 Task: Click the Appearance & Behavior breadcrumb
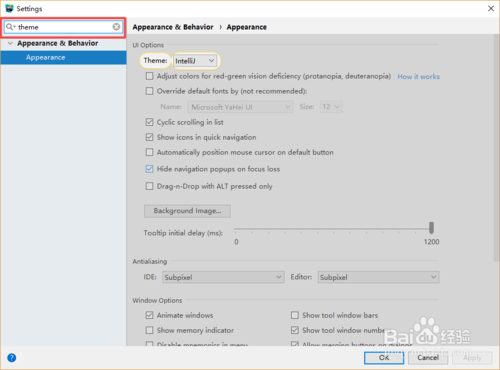point(173,27)
